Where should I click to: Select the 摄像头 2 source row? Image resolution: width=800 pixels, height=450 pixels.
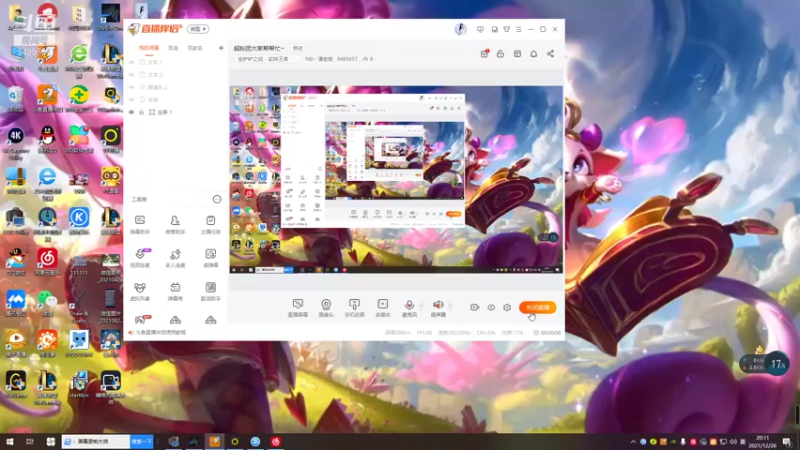pos(174,87)
